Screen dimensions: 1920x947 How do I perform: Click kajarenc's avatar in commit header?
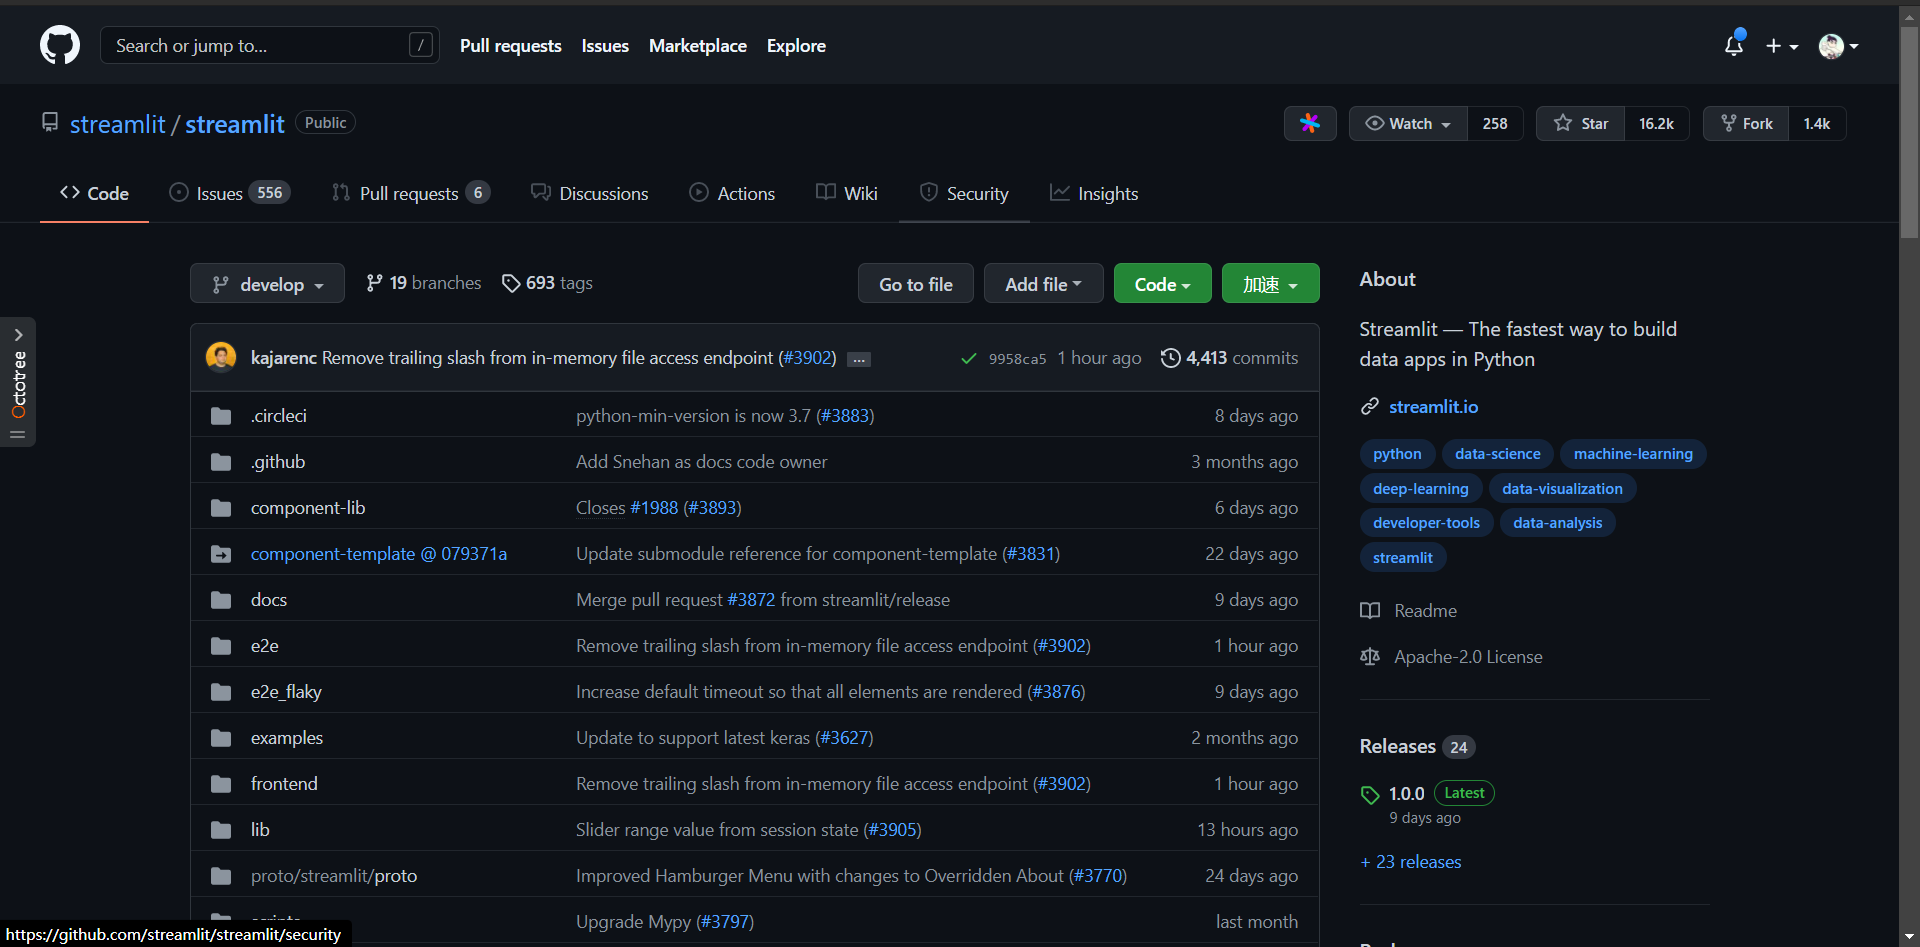click(x=221, y=357)
